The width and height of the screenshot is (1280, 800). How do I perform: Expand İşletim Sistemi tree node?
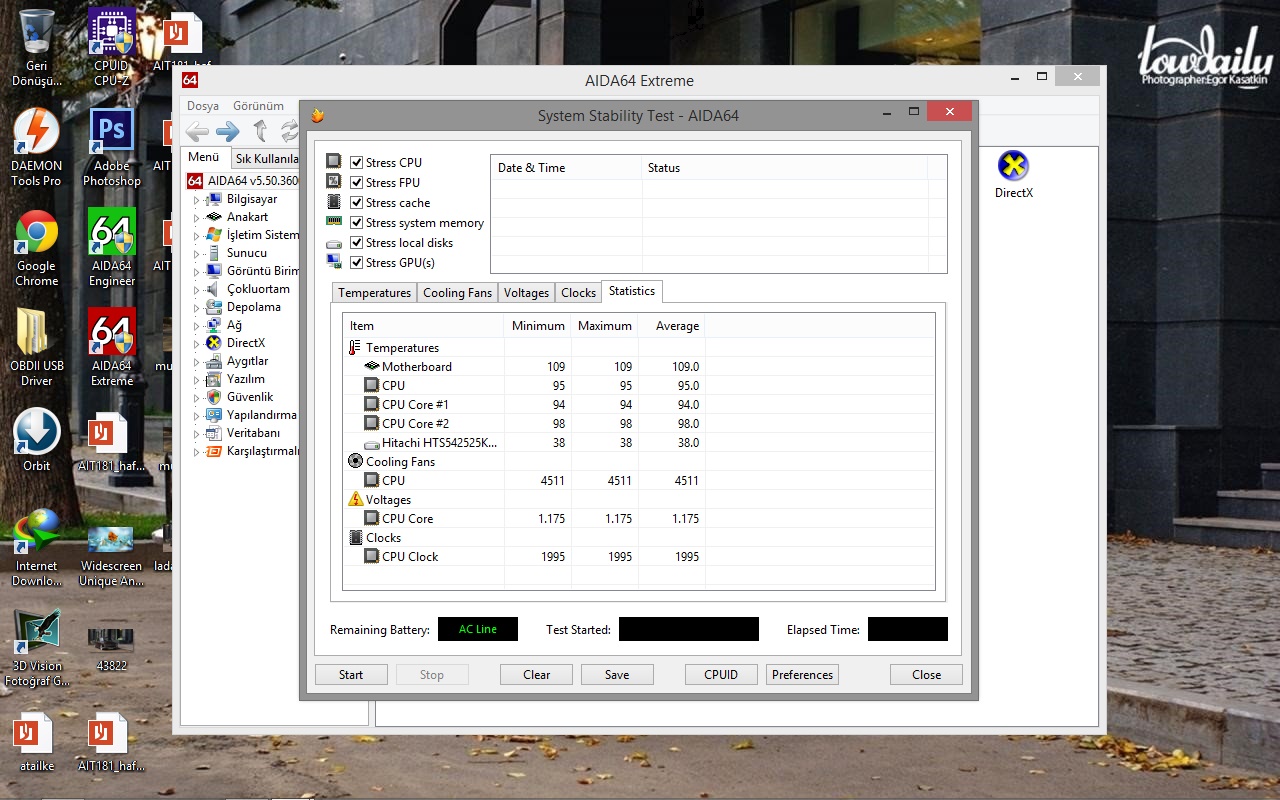(x=196, y=235)
